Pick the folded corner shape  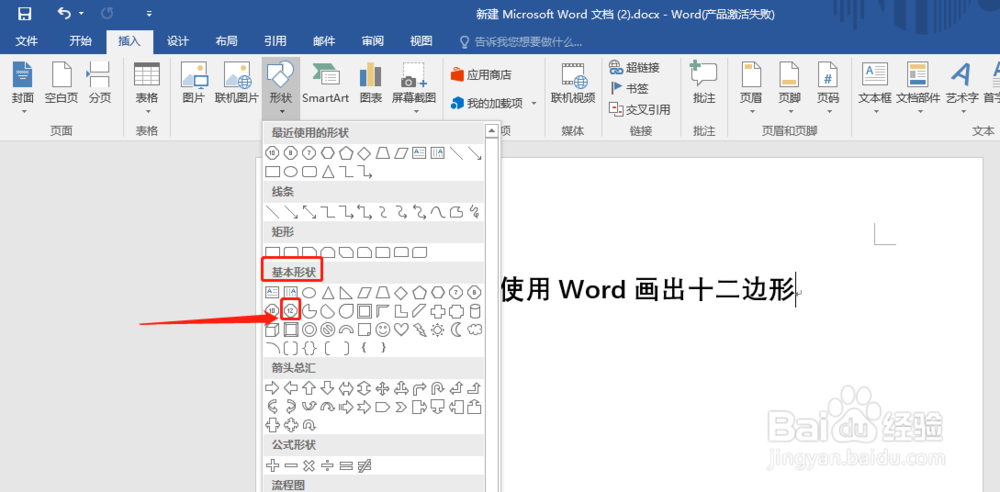(x=364, y=329)
